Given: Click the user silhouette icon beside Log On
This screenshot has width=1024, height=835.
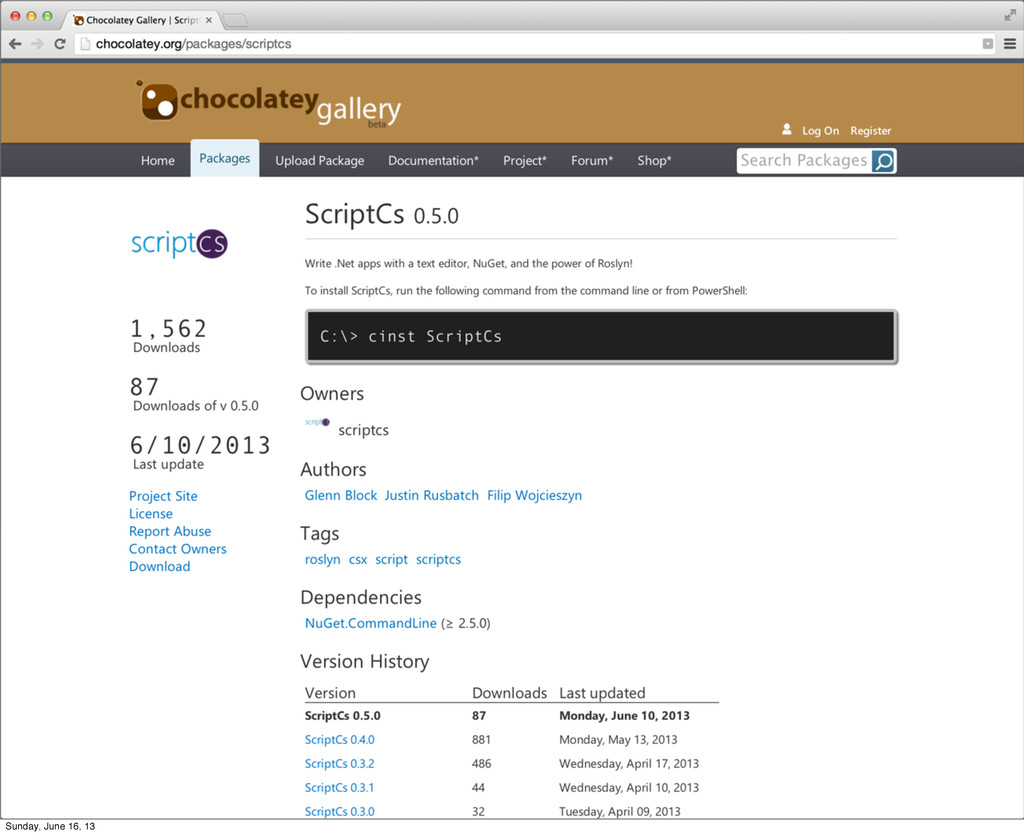Looking at the screenshot, I should tap(787, 129).
